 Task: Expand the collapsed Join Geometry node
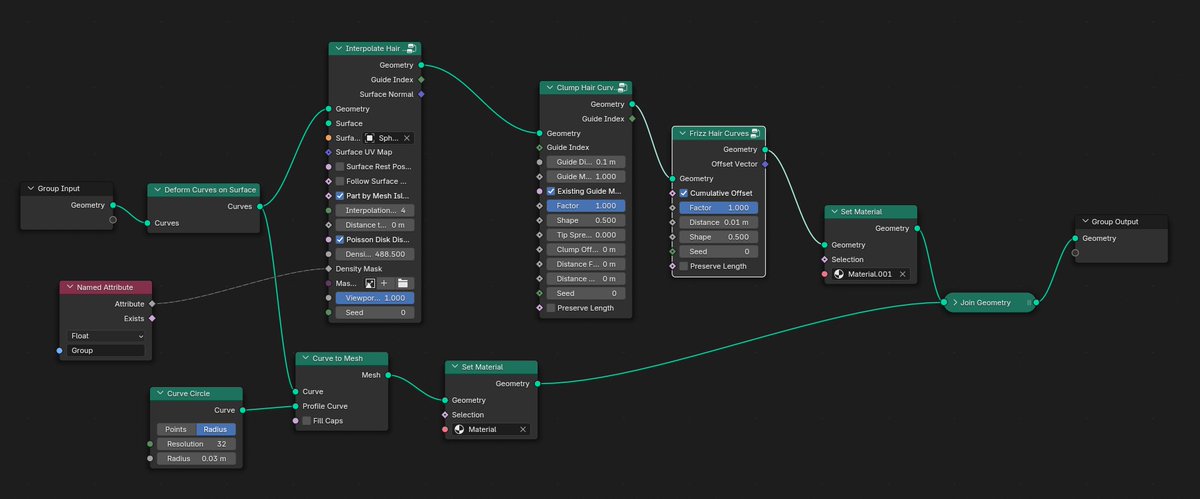(955, 302)
